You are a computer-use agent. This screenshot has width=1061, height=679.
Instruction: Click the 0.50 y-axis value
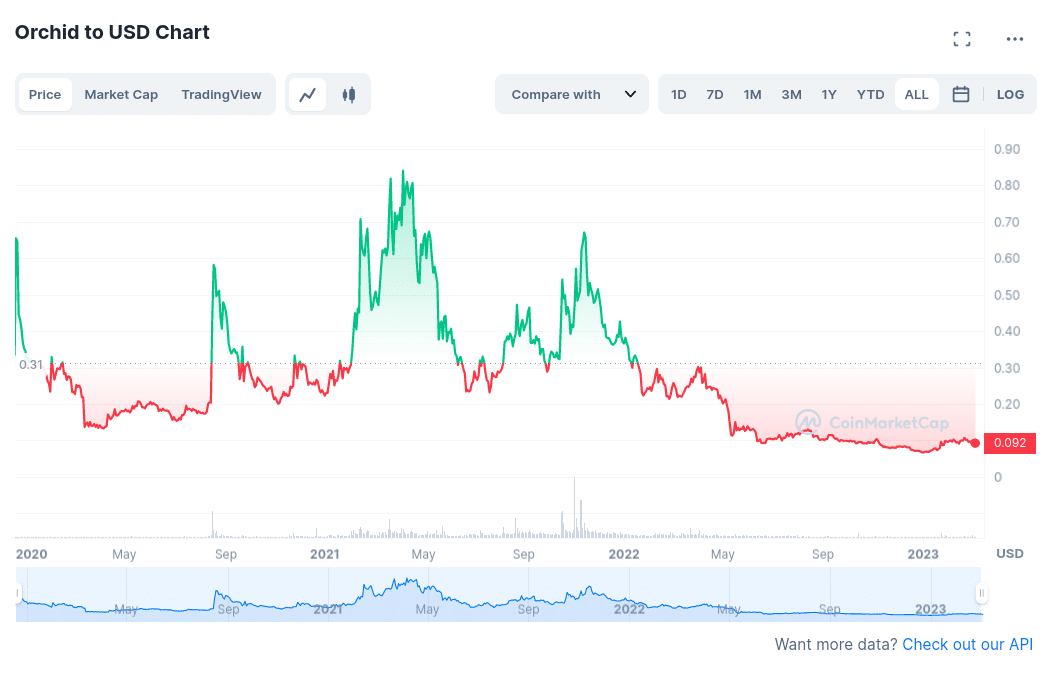click(1007, 295)
